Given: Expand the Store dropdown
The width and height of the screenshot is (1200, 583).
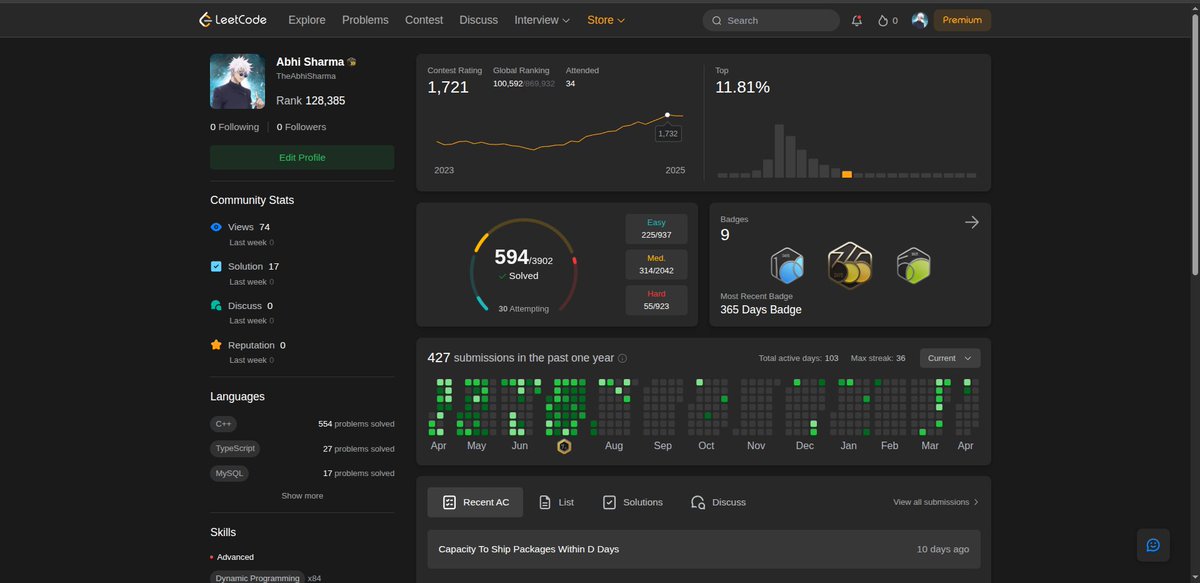Looking at the screenshot, I should click(x=606, y=20).
